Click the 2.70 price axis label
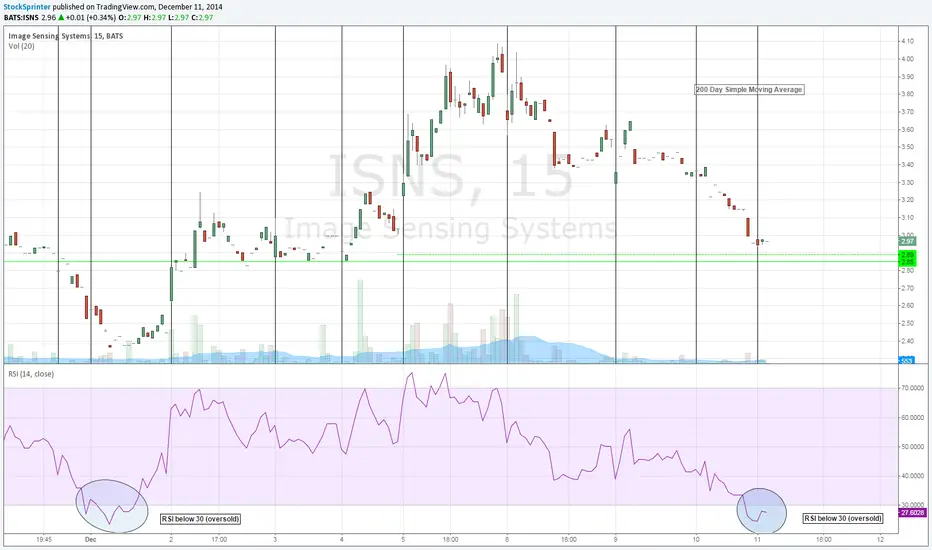 pos(908,288)
